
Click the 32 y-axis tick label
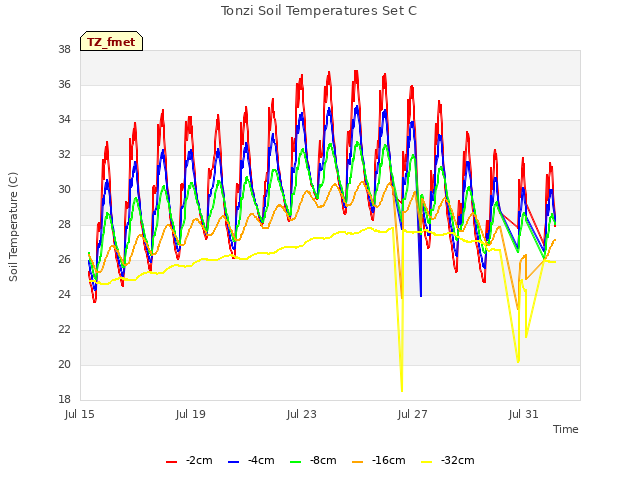pyautogui.click(x=64, y=154)
